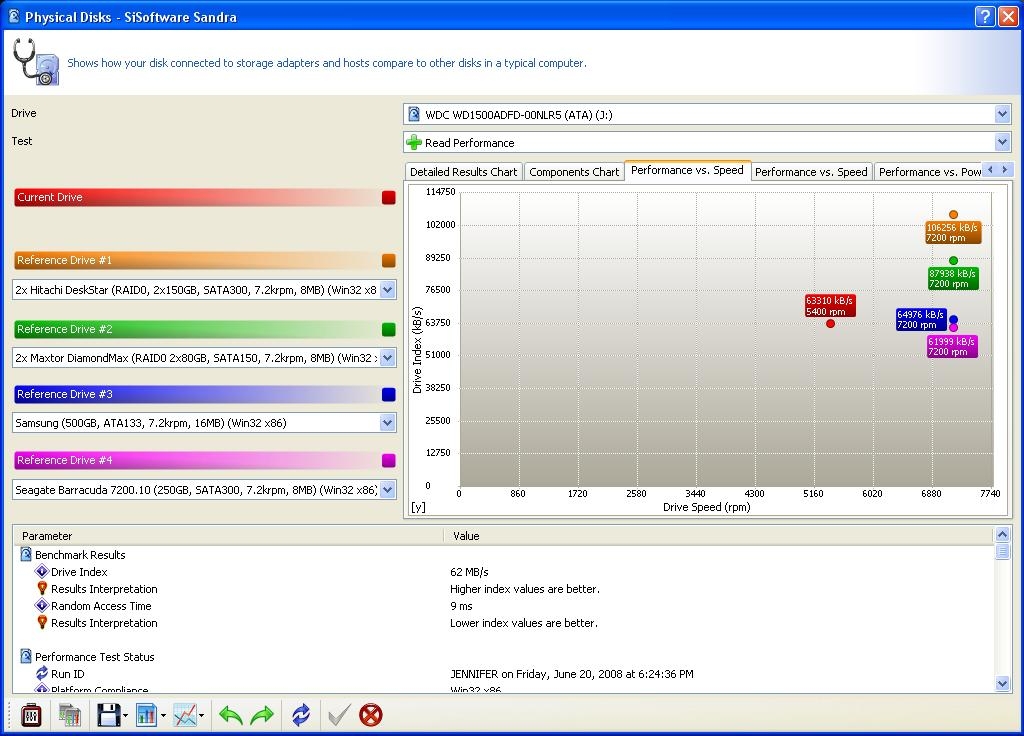Click the Parameter column header

pos(228,536)
